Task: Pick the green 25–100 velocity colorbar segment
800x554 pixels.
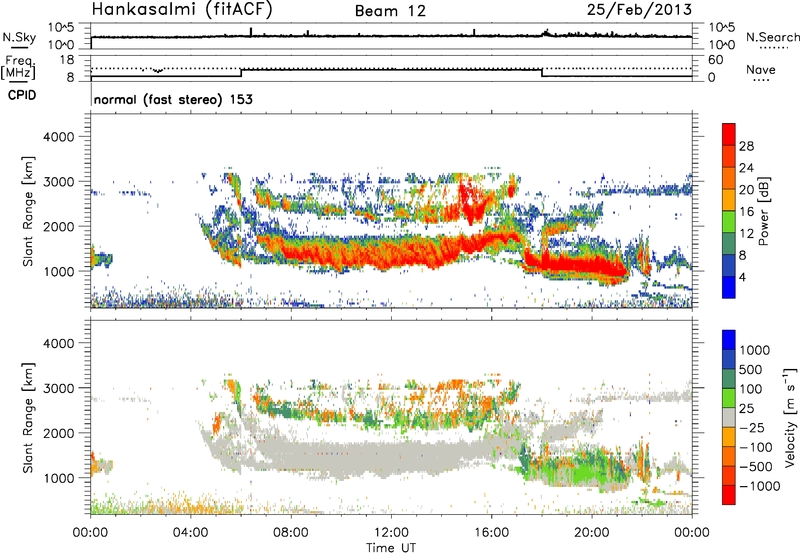Action: [729, 398]
